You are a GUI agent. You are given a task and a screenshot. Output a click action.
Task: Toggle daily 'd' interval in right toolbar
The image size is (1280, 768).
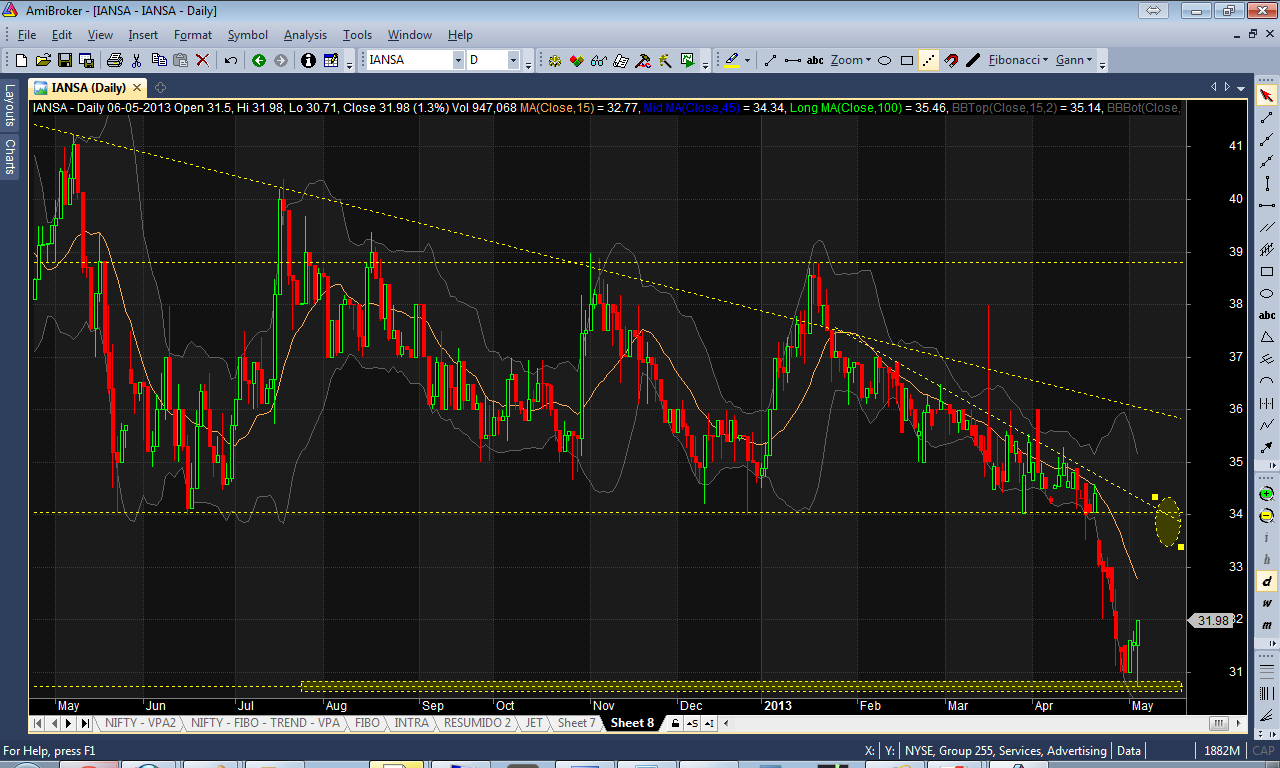(x=1267, y=581)
